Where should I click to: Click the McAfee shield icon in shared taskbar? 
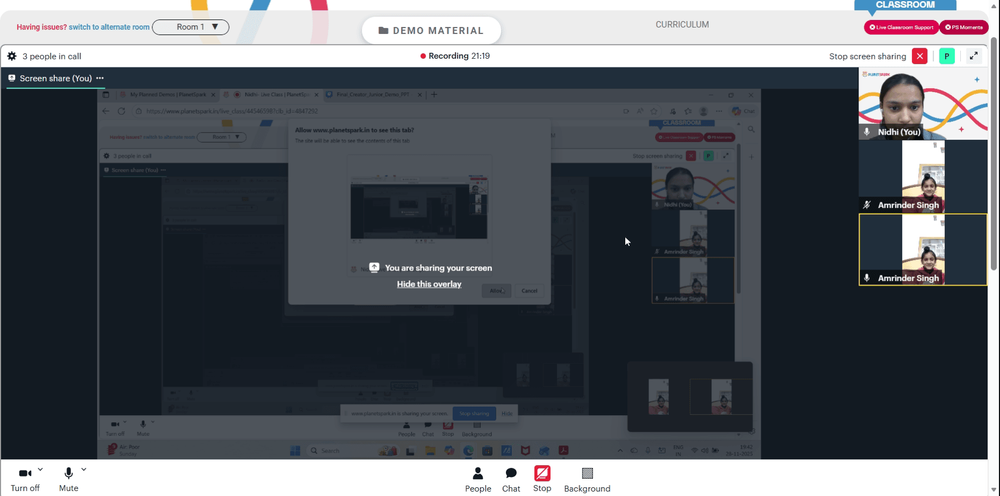click(x=526, y=451)
